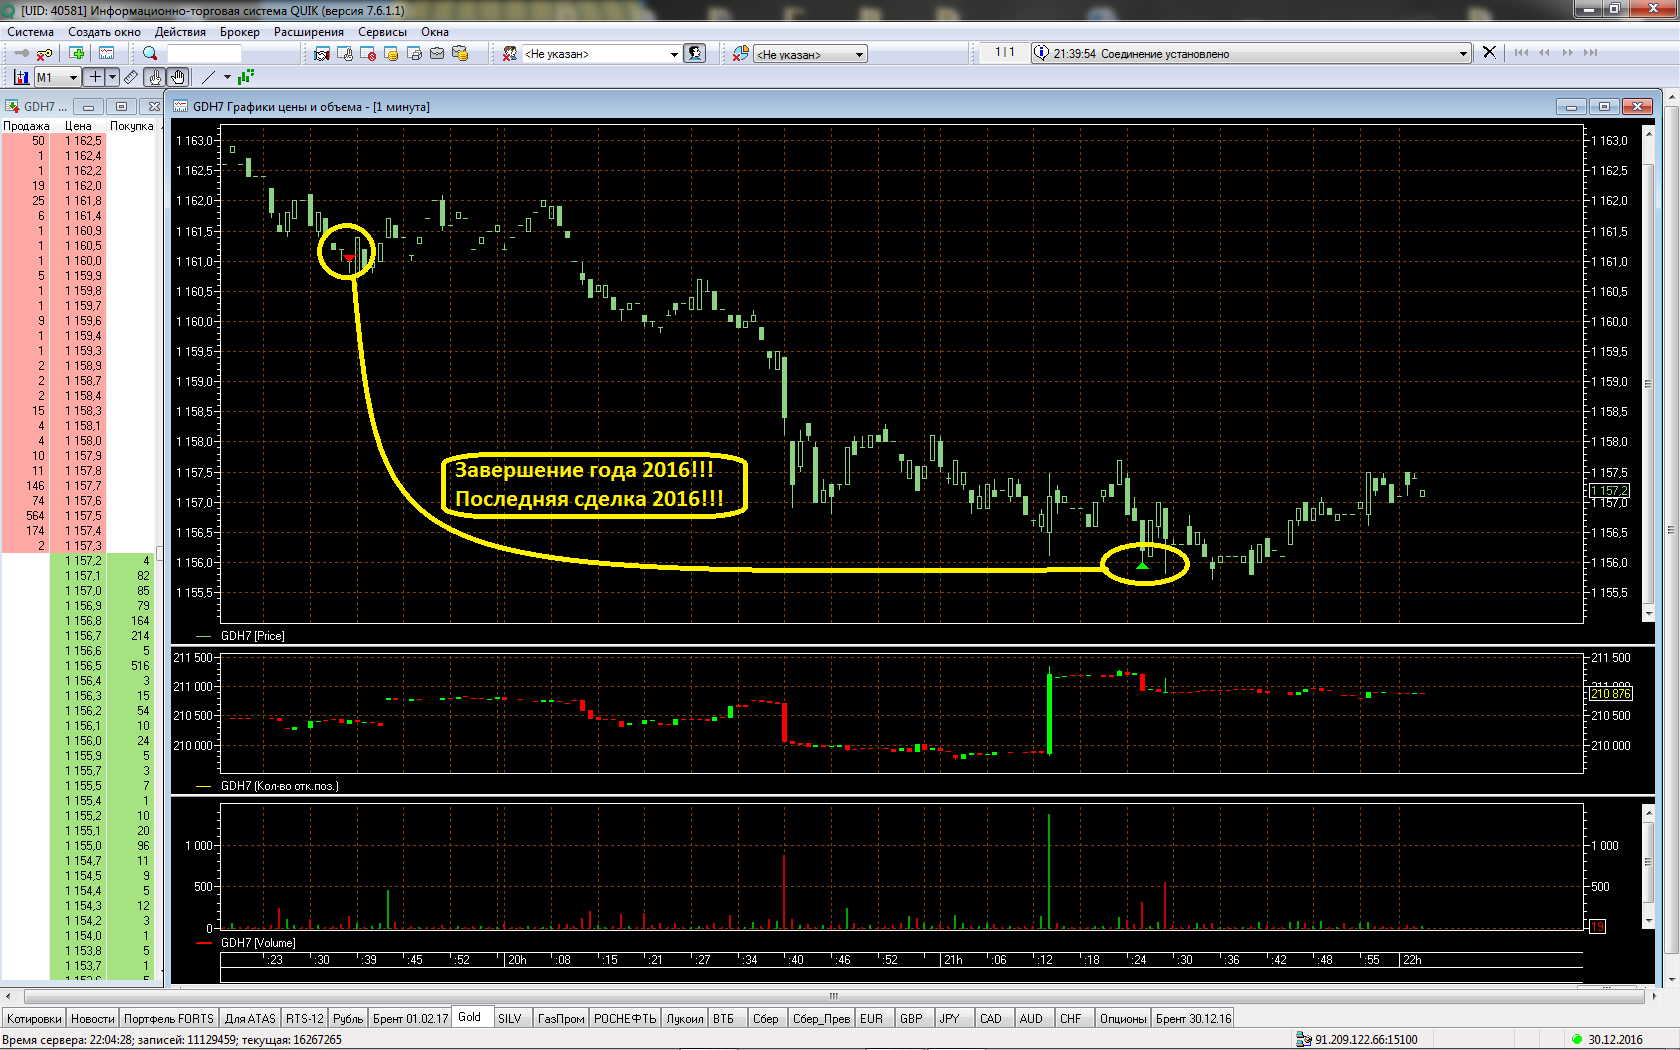Open the Расширения menu
1680x1050 pixels.
coord(309,32)
